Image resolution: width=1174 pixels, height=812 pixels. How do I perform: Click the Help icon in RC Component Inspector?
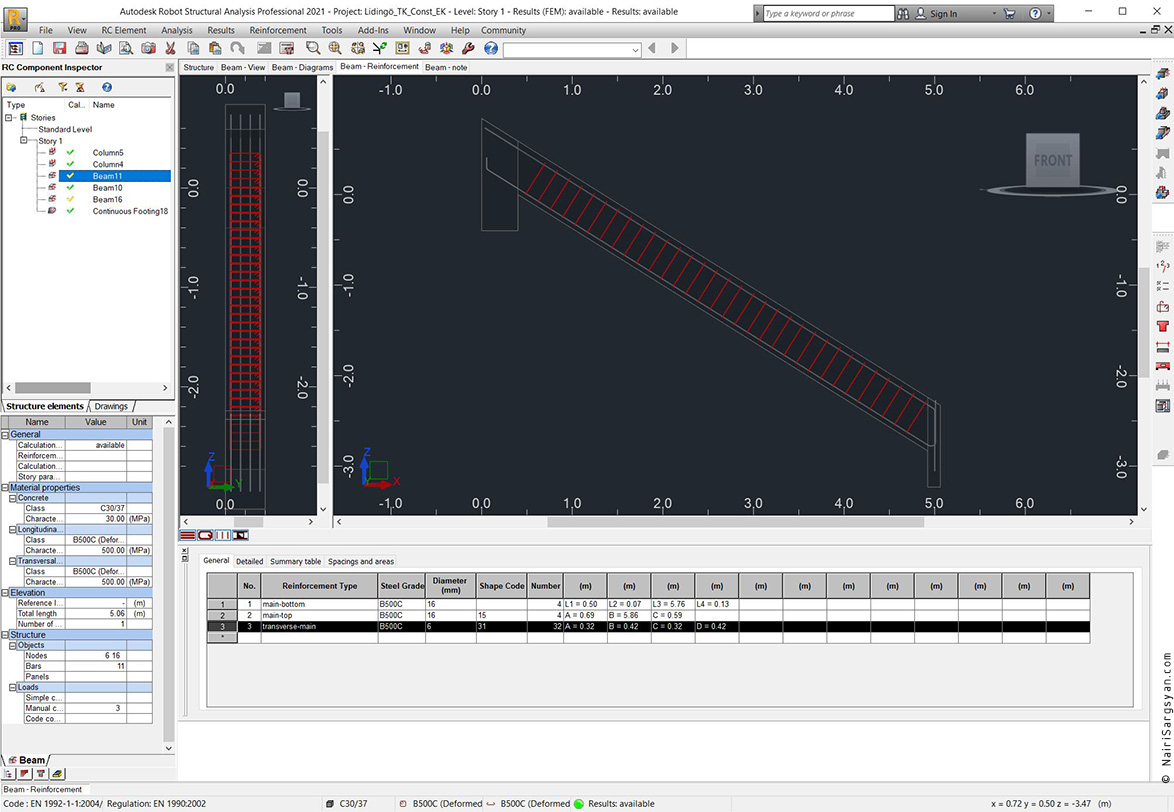(107, 88)
